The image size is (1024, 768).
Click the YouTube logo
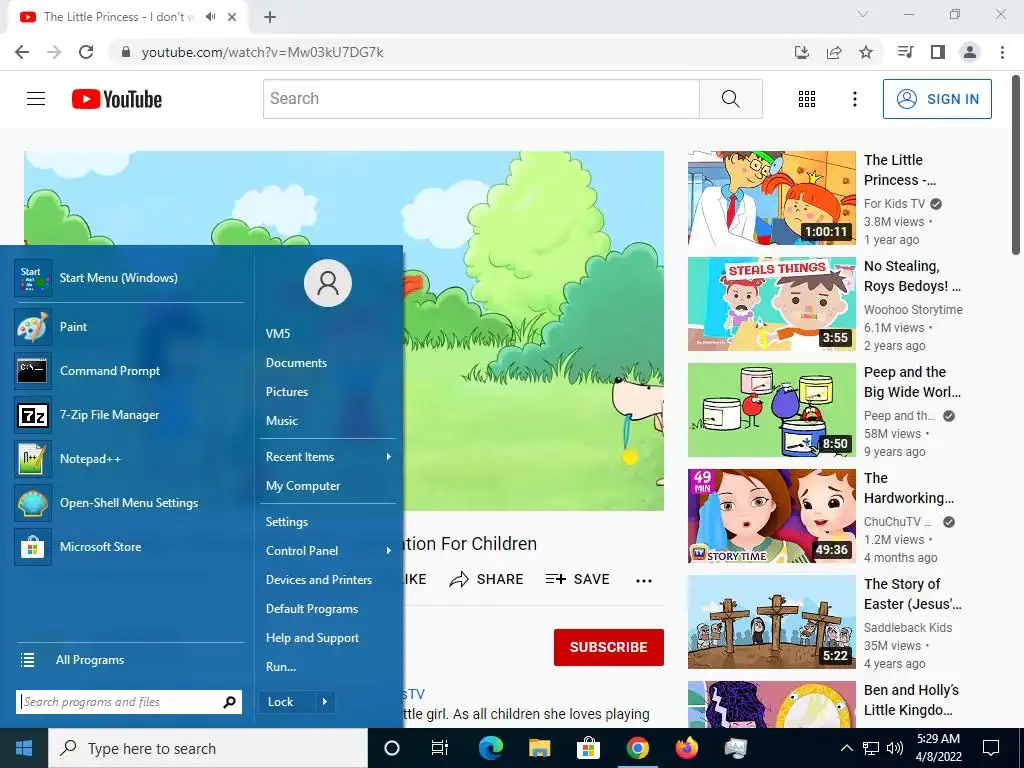pyautogui.click(x=117, y=99)
